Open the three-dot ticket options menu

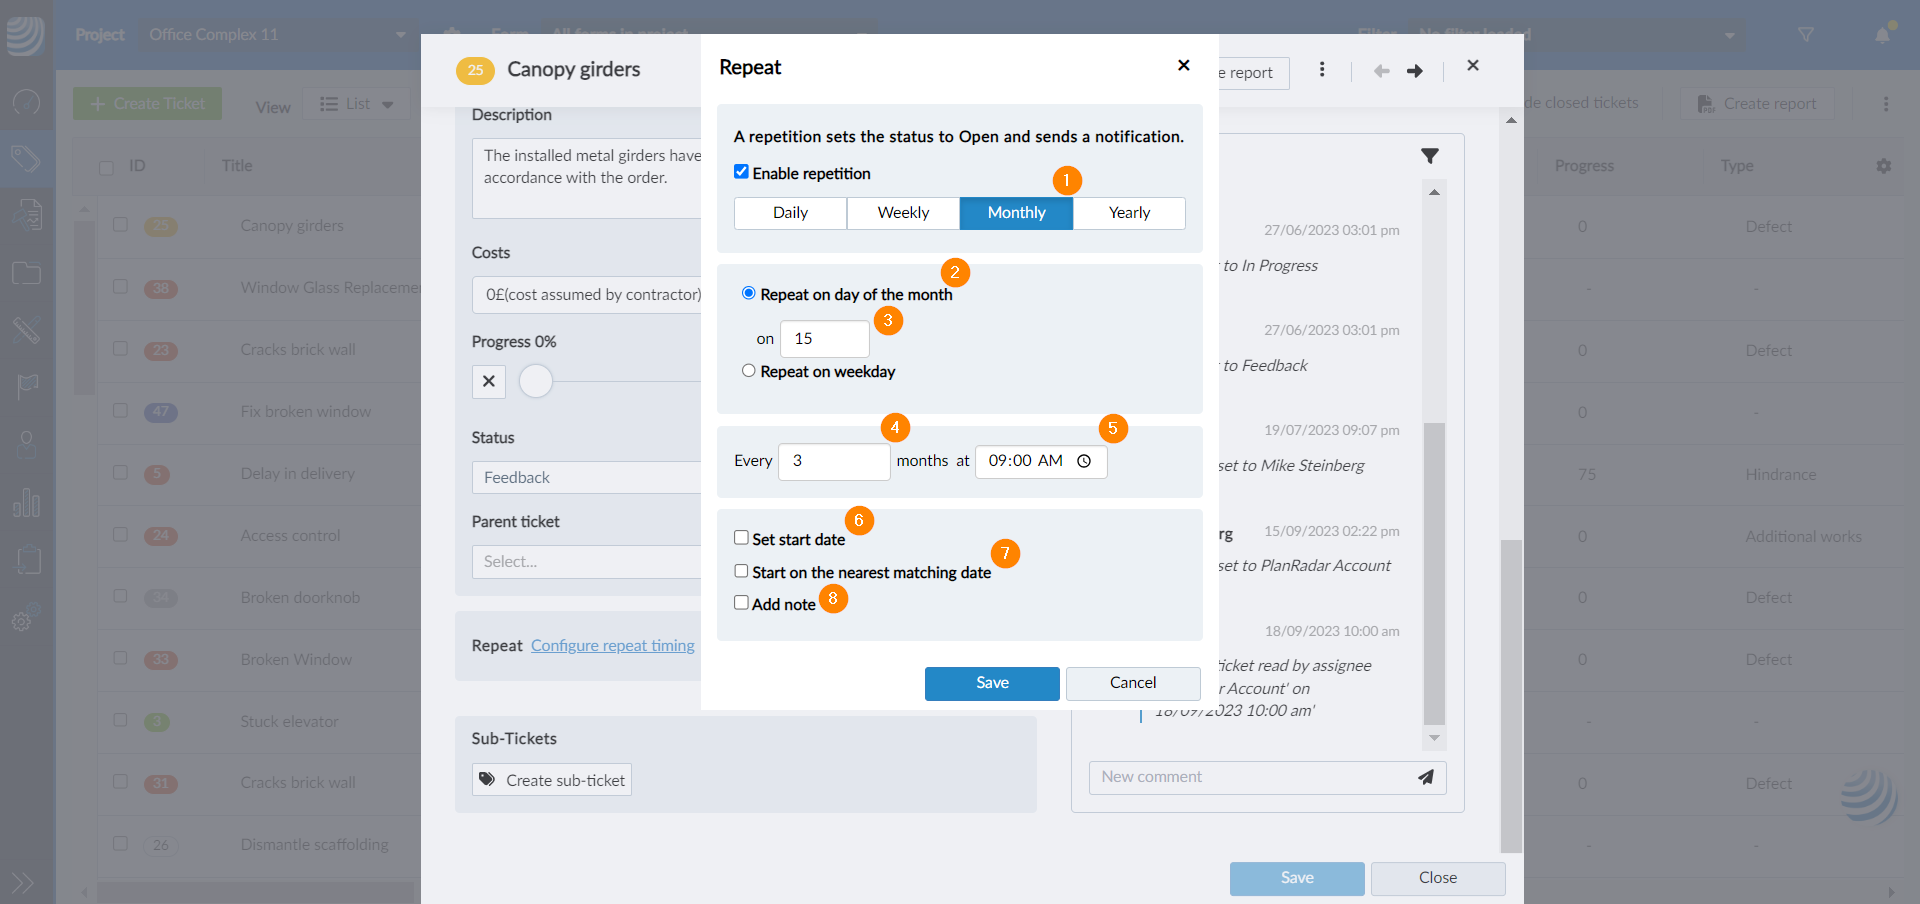(x=1322, y=70)
